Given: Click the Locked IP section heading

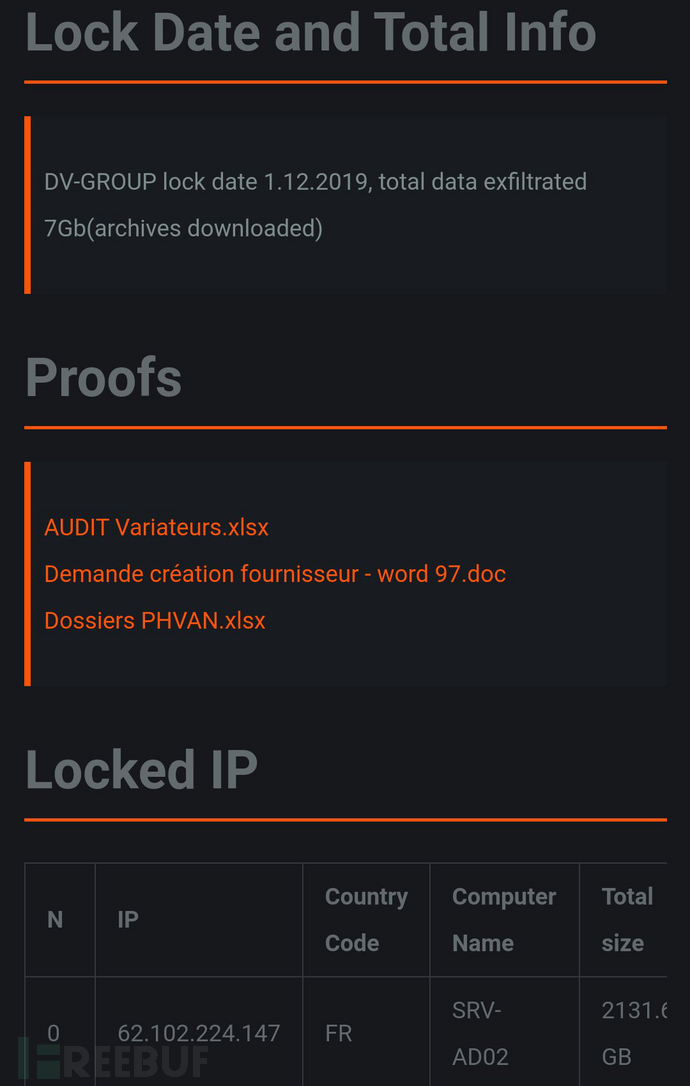Looking at the screenshot, I should pyautogui.click(x=142, y=769).
